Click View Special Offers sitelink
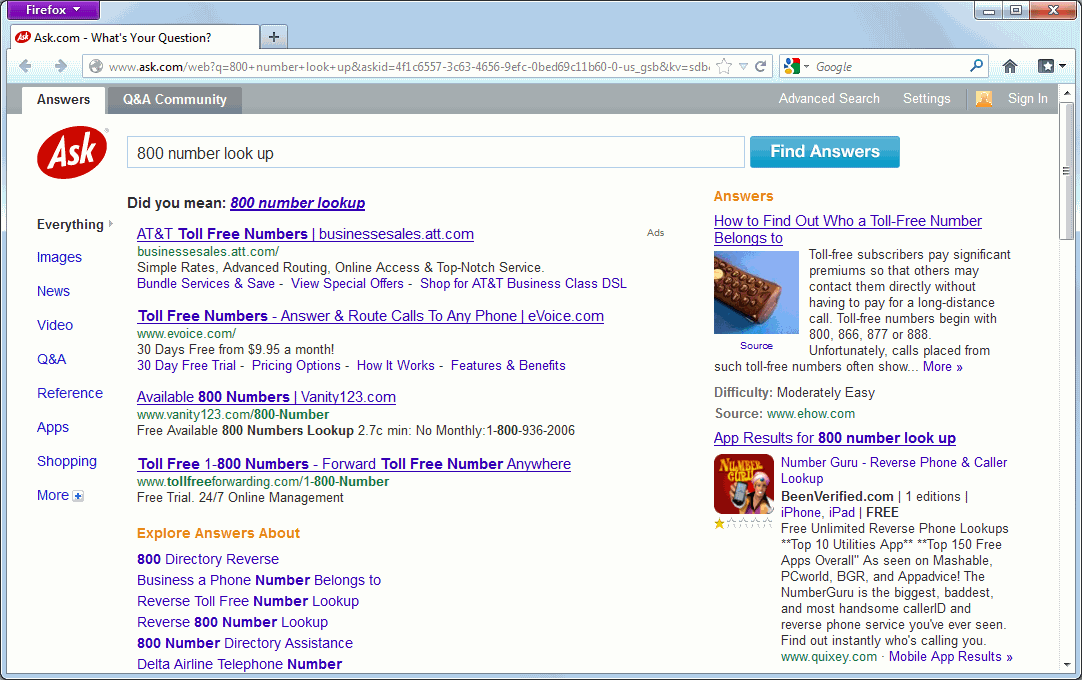1082x680 pixels. (x=347, y=284)
